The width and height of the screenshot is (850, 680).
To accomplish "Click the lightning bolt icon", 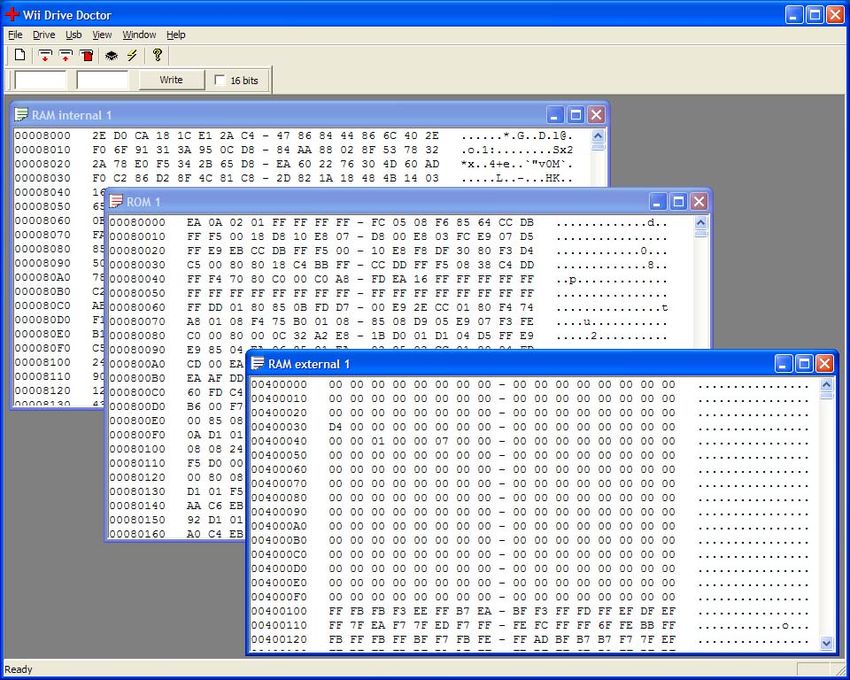I will (132, 55).
